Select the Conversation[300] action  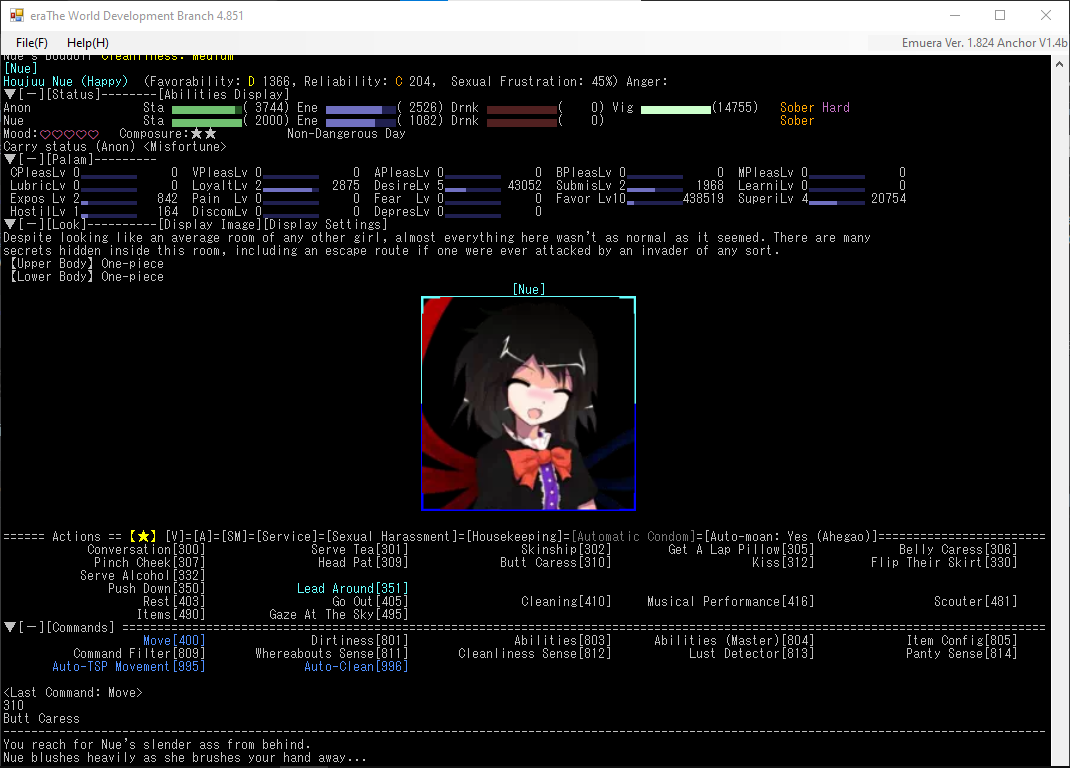click(x=146, y=550)
